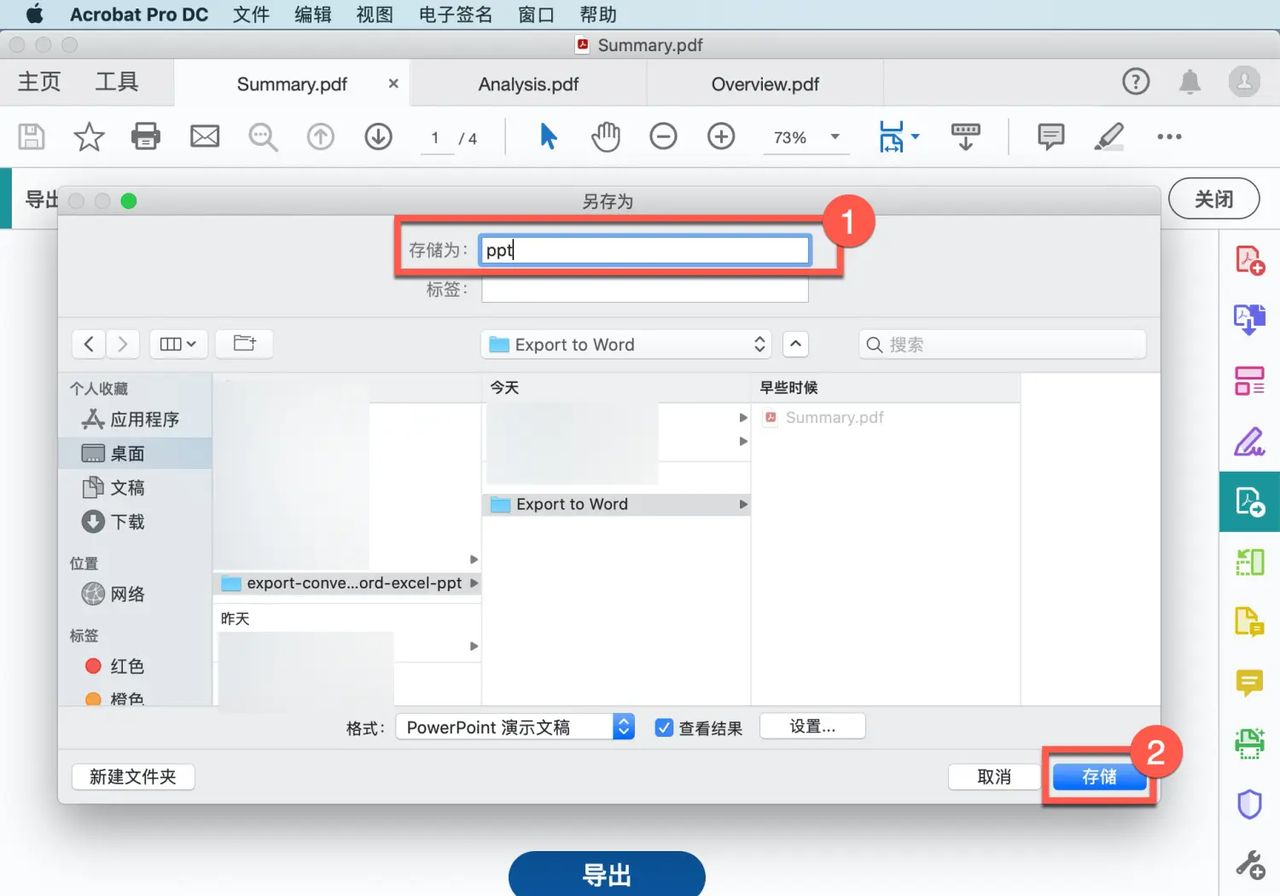Open Acrobat help question mark icon
The height and width of the screenshot is (896, 1280).
tap(1136, 81)
